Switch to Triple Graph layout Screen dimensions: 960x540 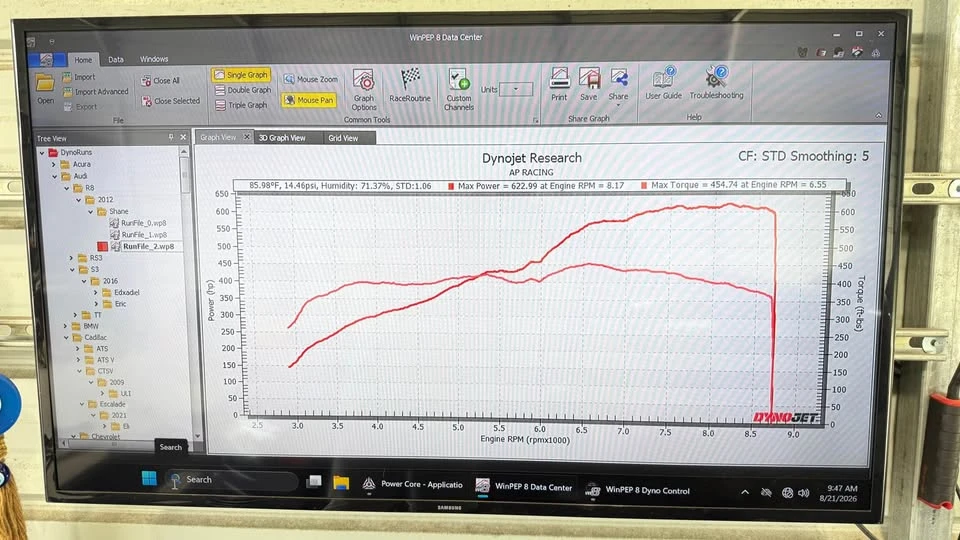pyautogui.click(x=241, y=105)
